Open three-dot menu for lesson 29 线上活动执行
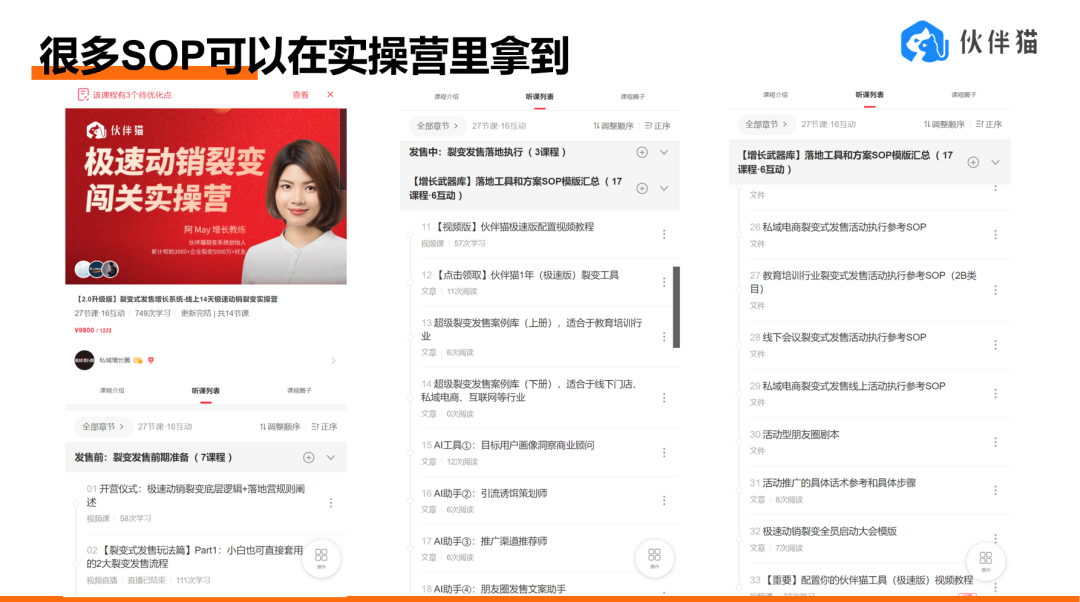The image size is (1080, 602). [x=995, y=393]
